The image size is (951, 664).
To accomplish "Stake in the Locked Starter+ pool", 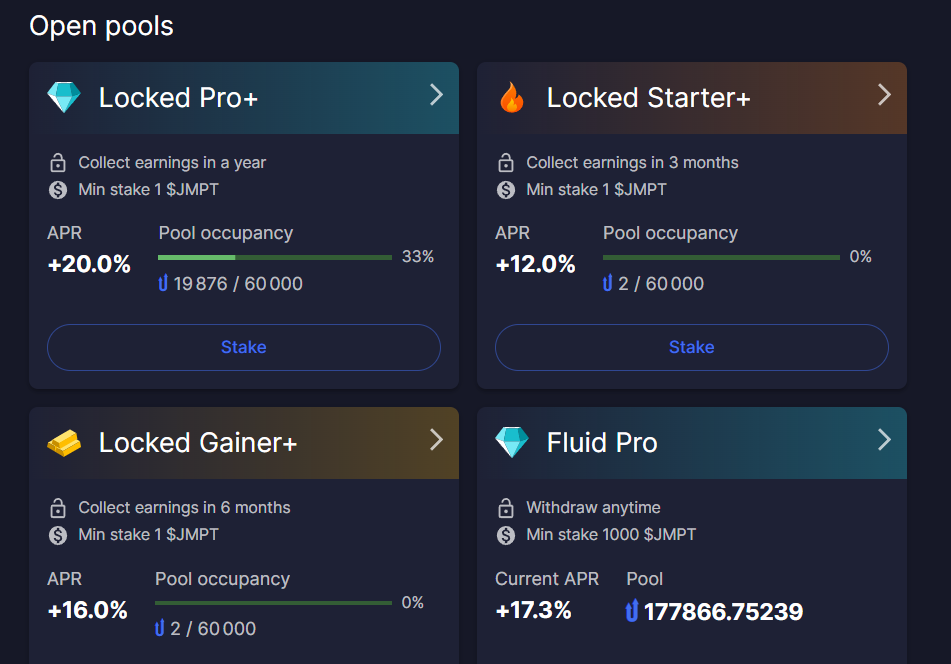I will (692, 347).
